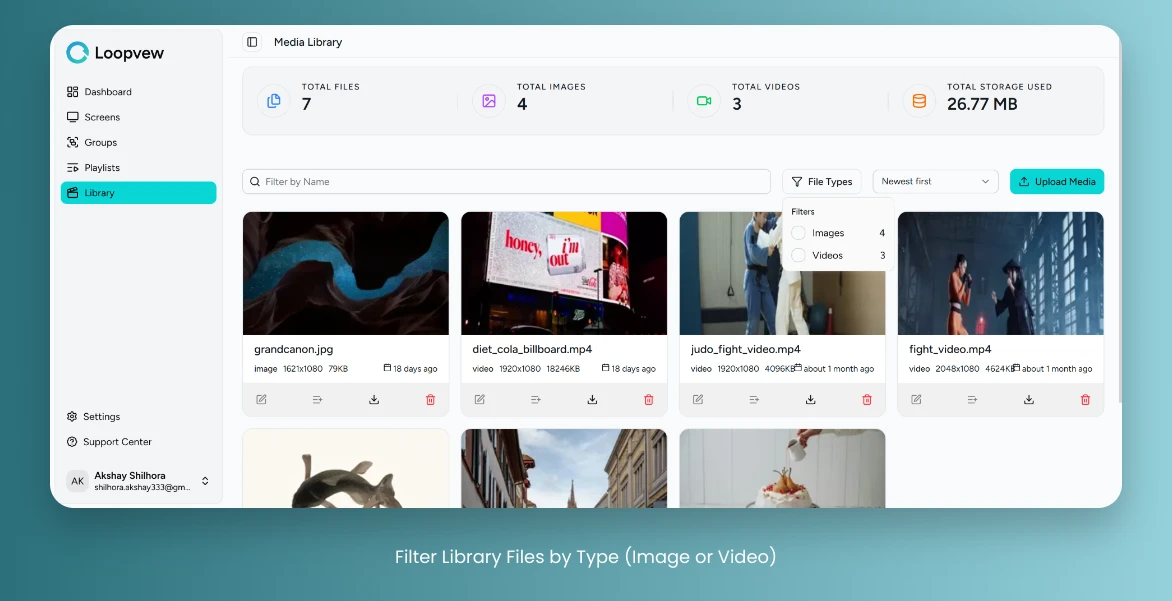The image size is (1172, 601).
Task: Delete diet_cola_billboard.mp4 using its trash icon
Action: (649, 399)
